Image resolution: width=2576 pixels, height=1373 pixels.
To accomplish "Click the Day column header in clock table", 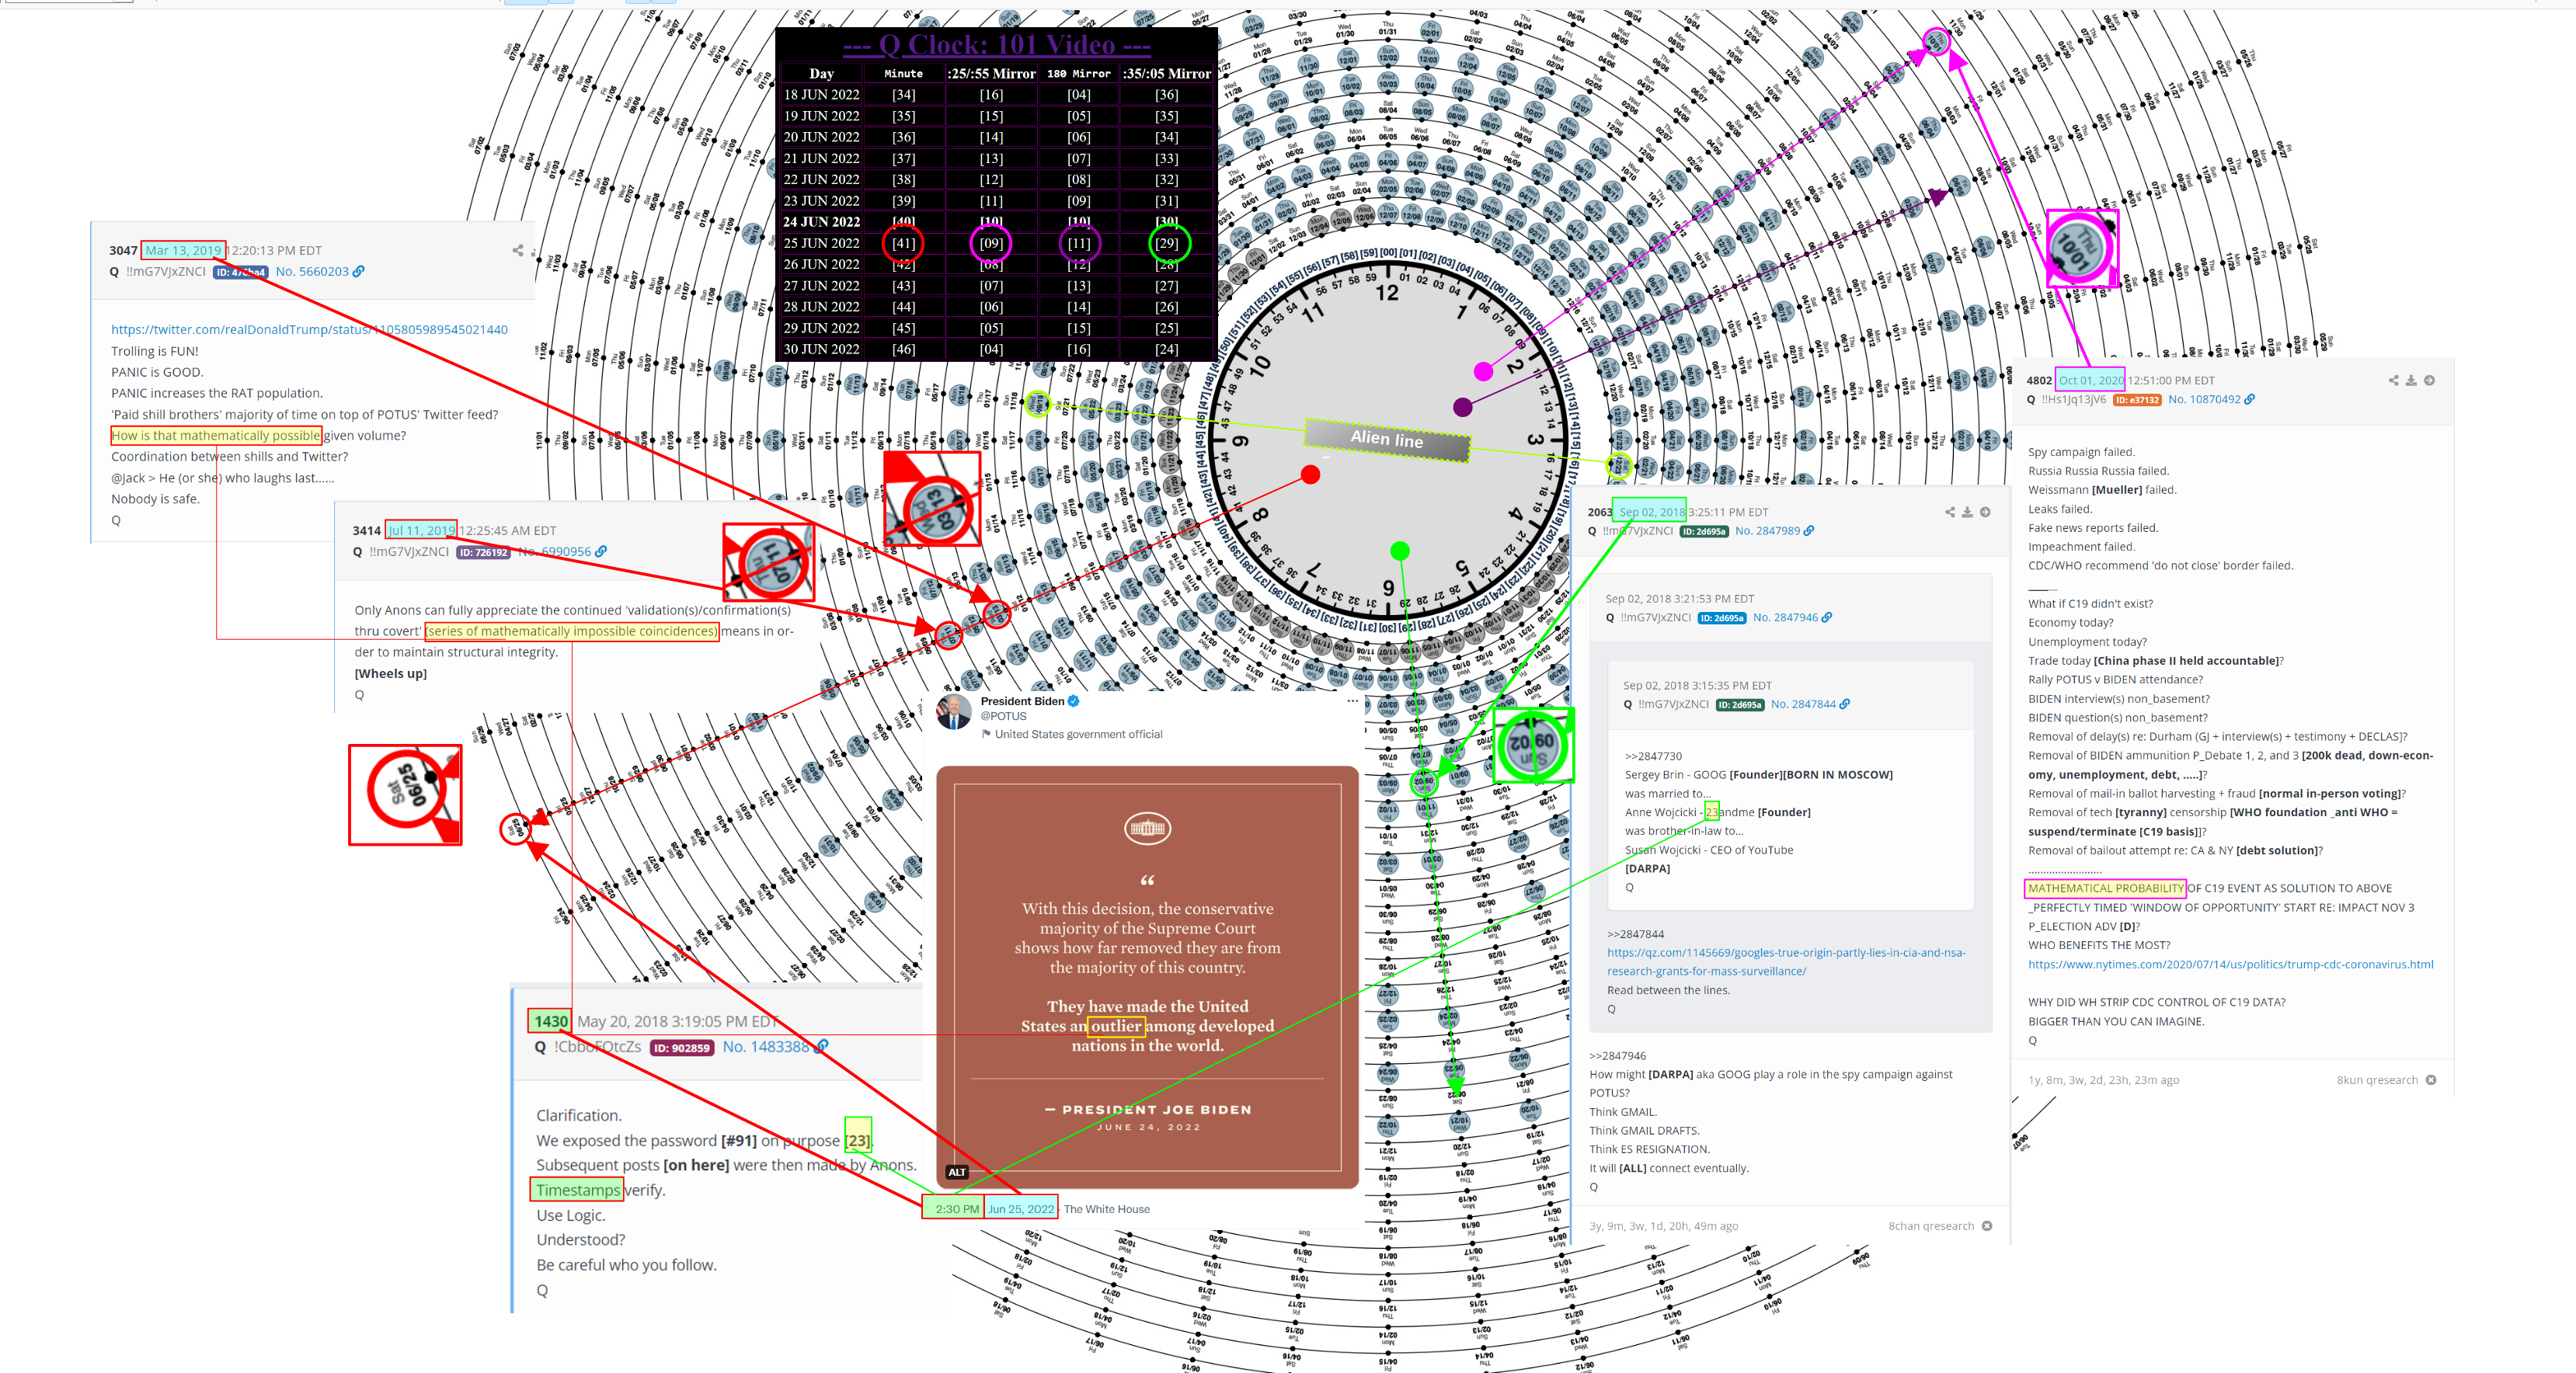I will (x=821, y=74).
